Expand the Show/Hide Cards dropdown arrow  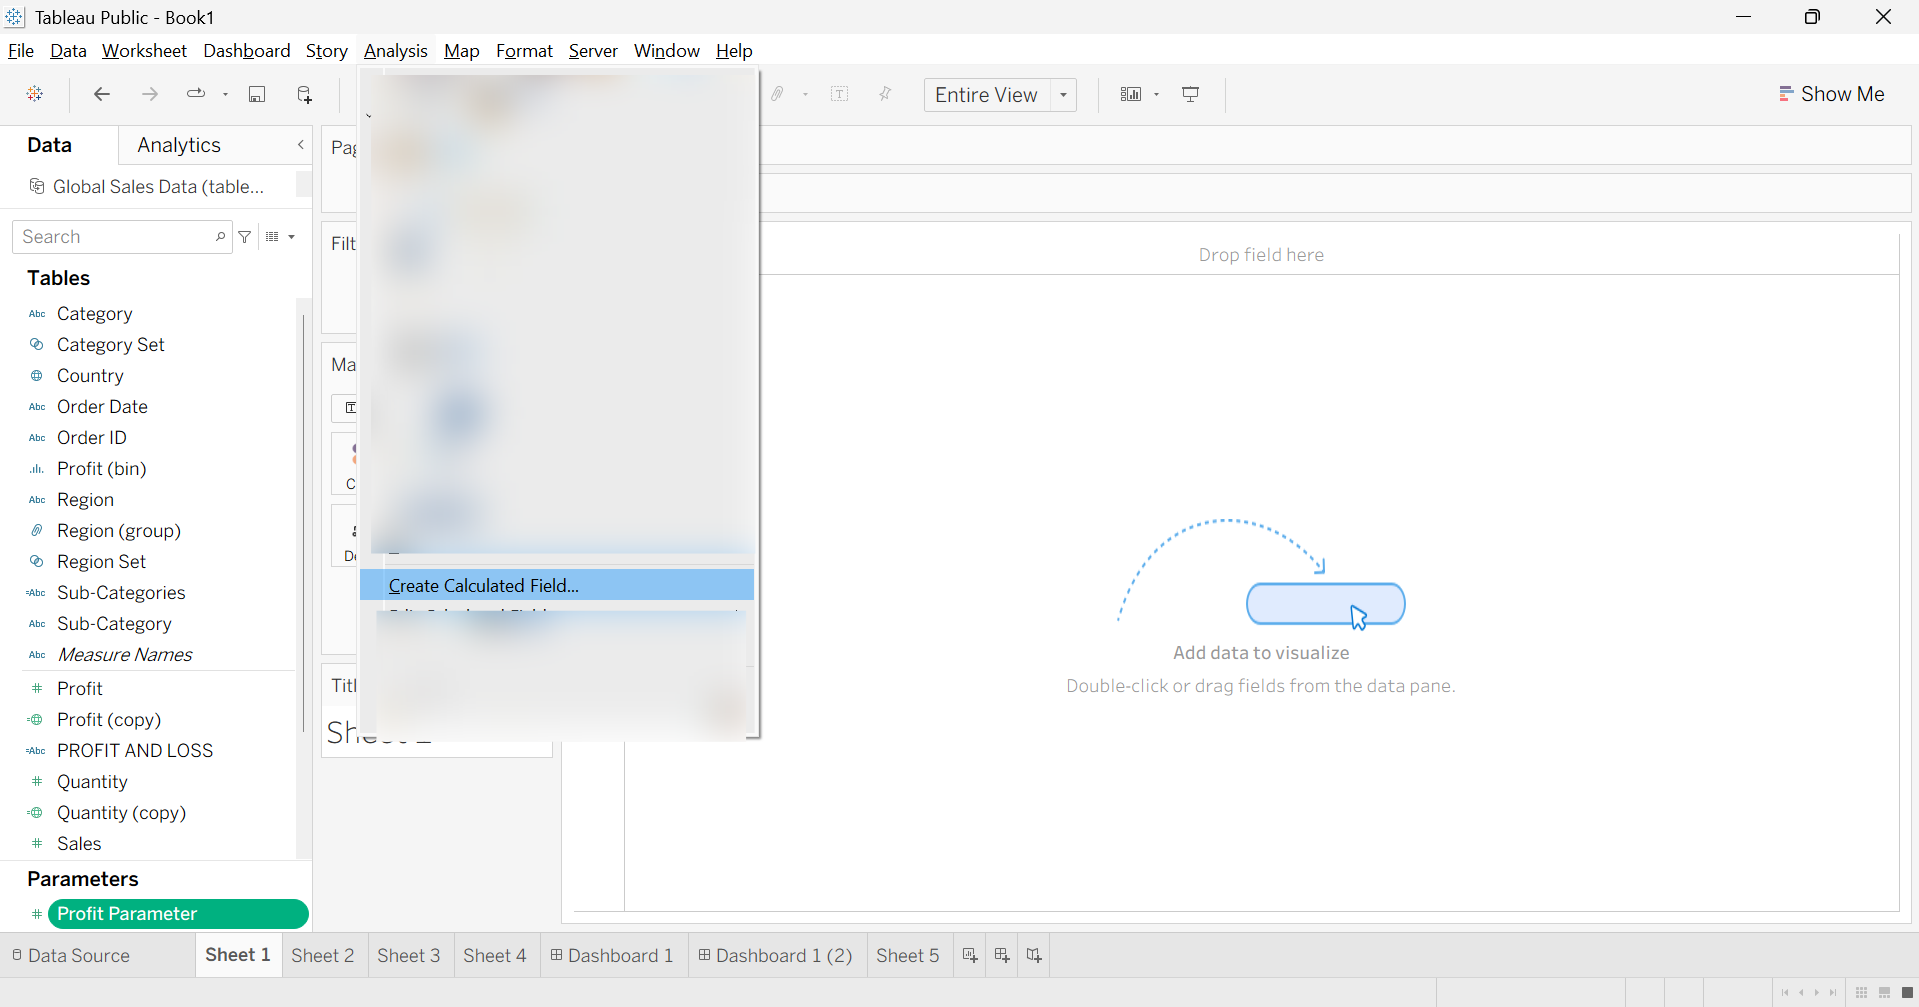tap(1157, 95)
